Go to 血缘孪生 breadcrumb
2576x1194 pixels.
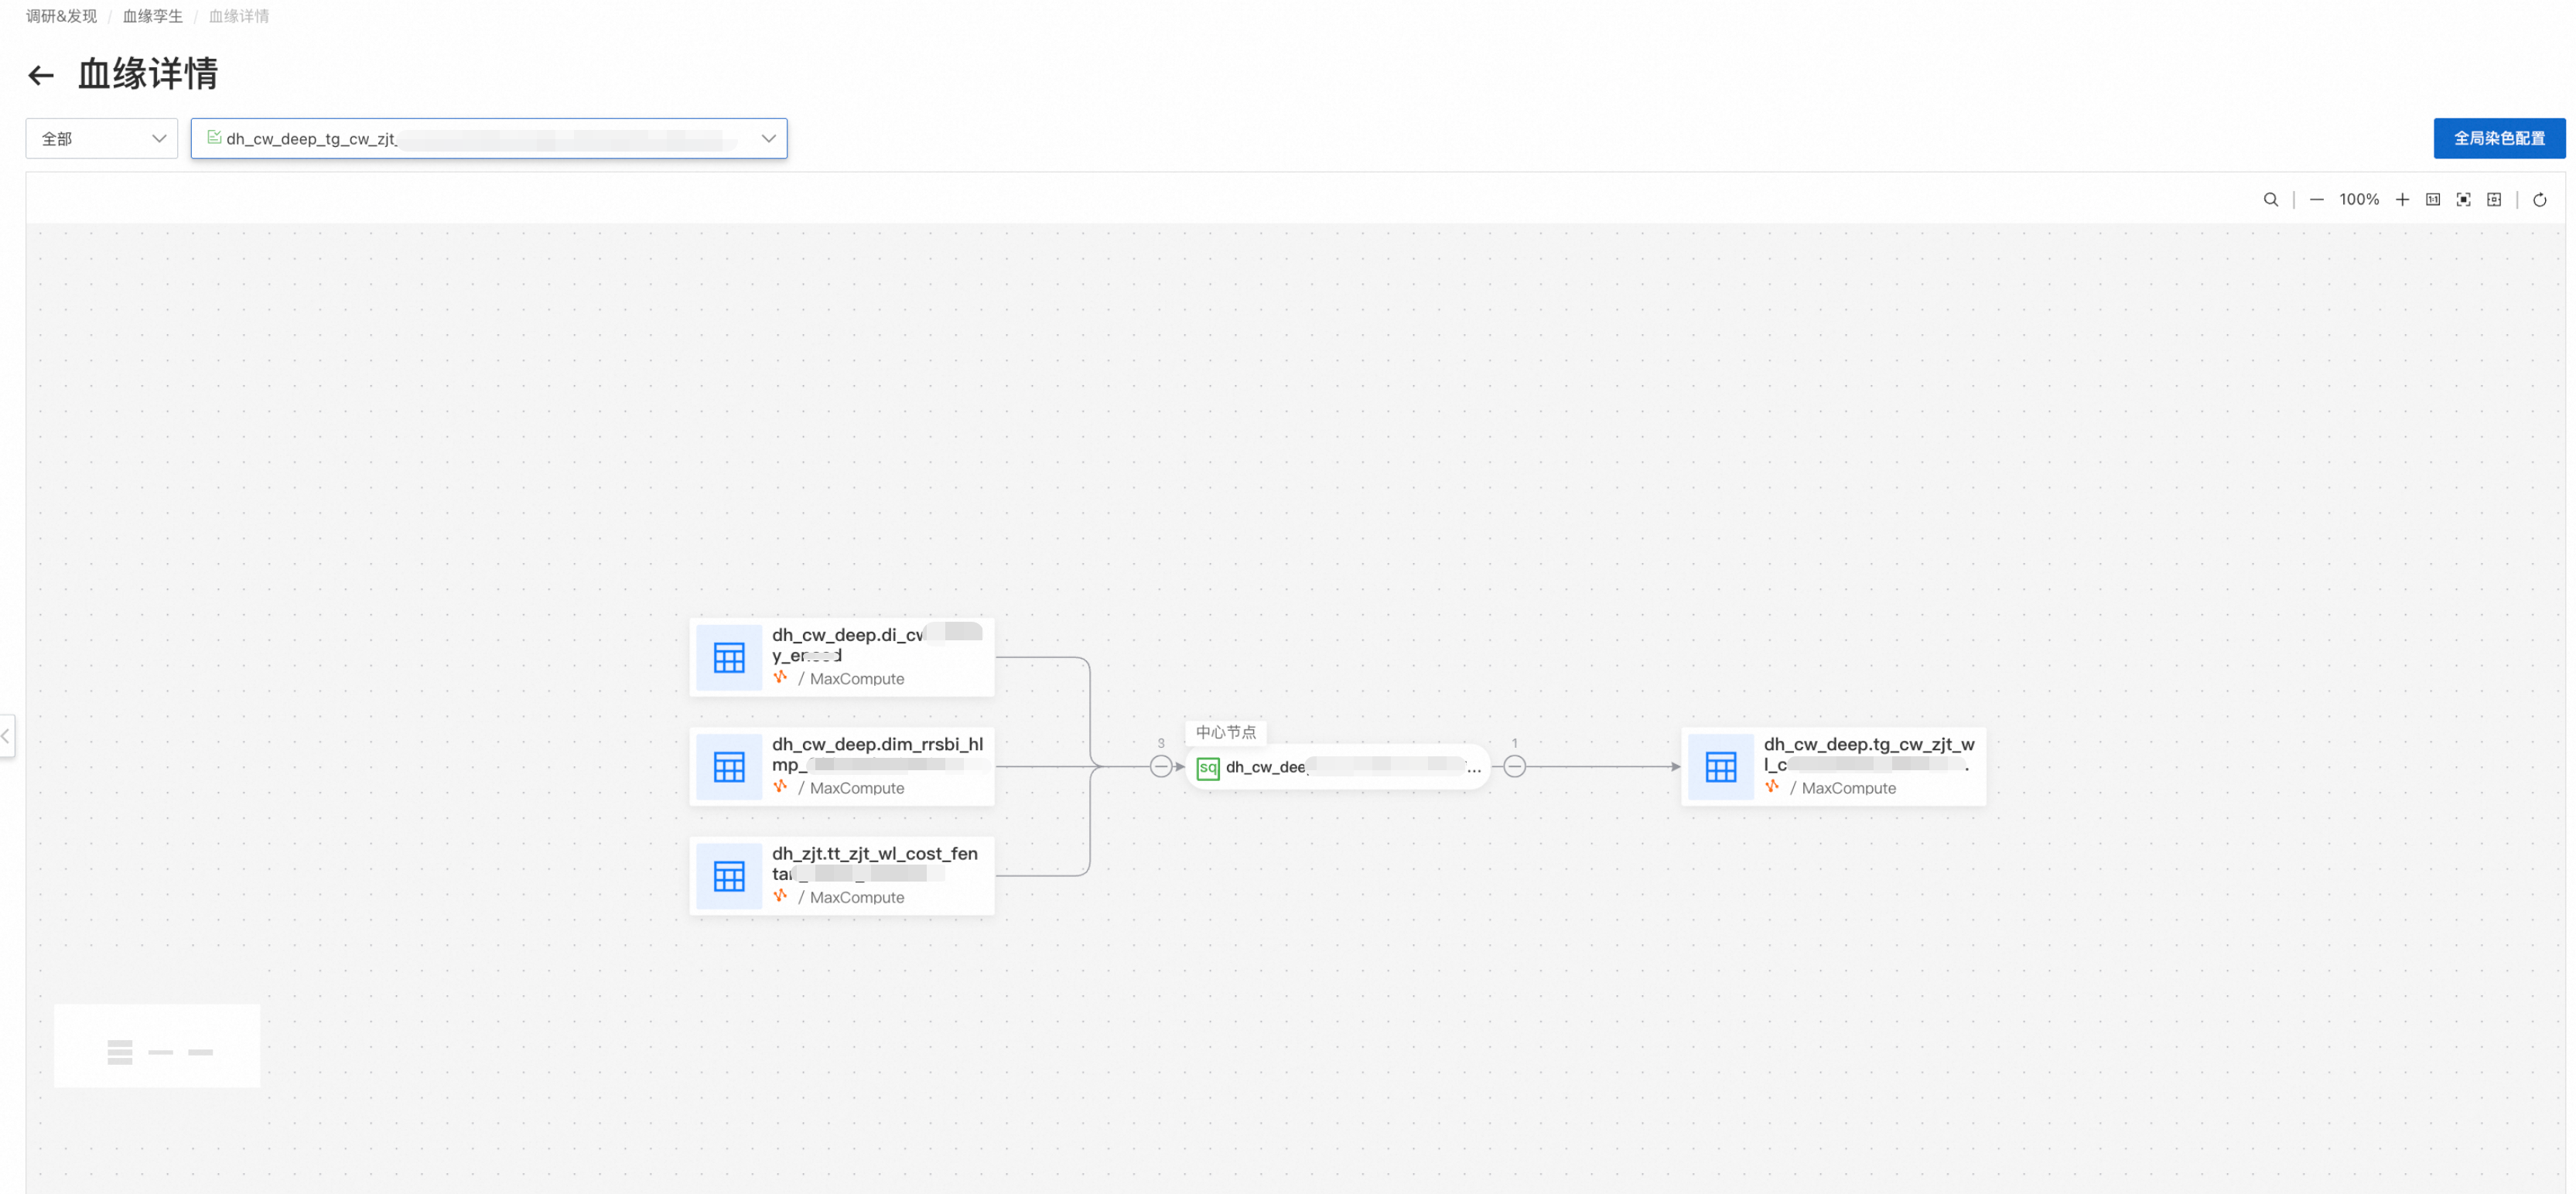coord(152,16)
